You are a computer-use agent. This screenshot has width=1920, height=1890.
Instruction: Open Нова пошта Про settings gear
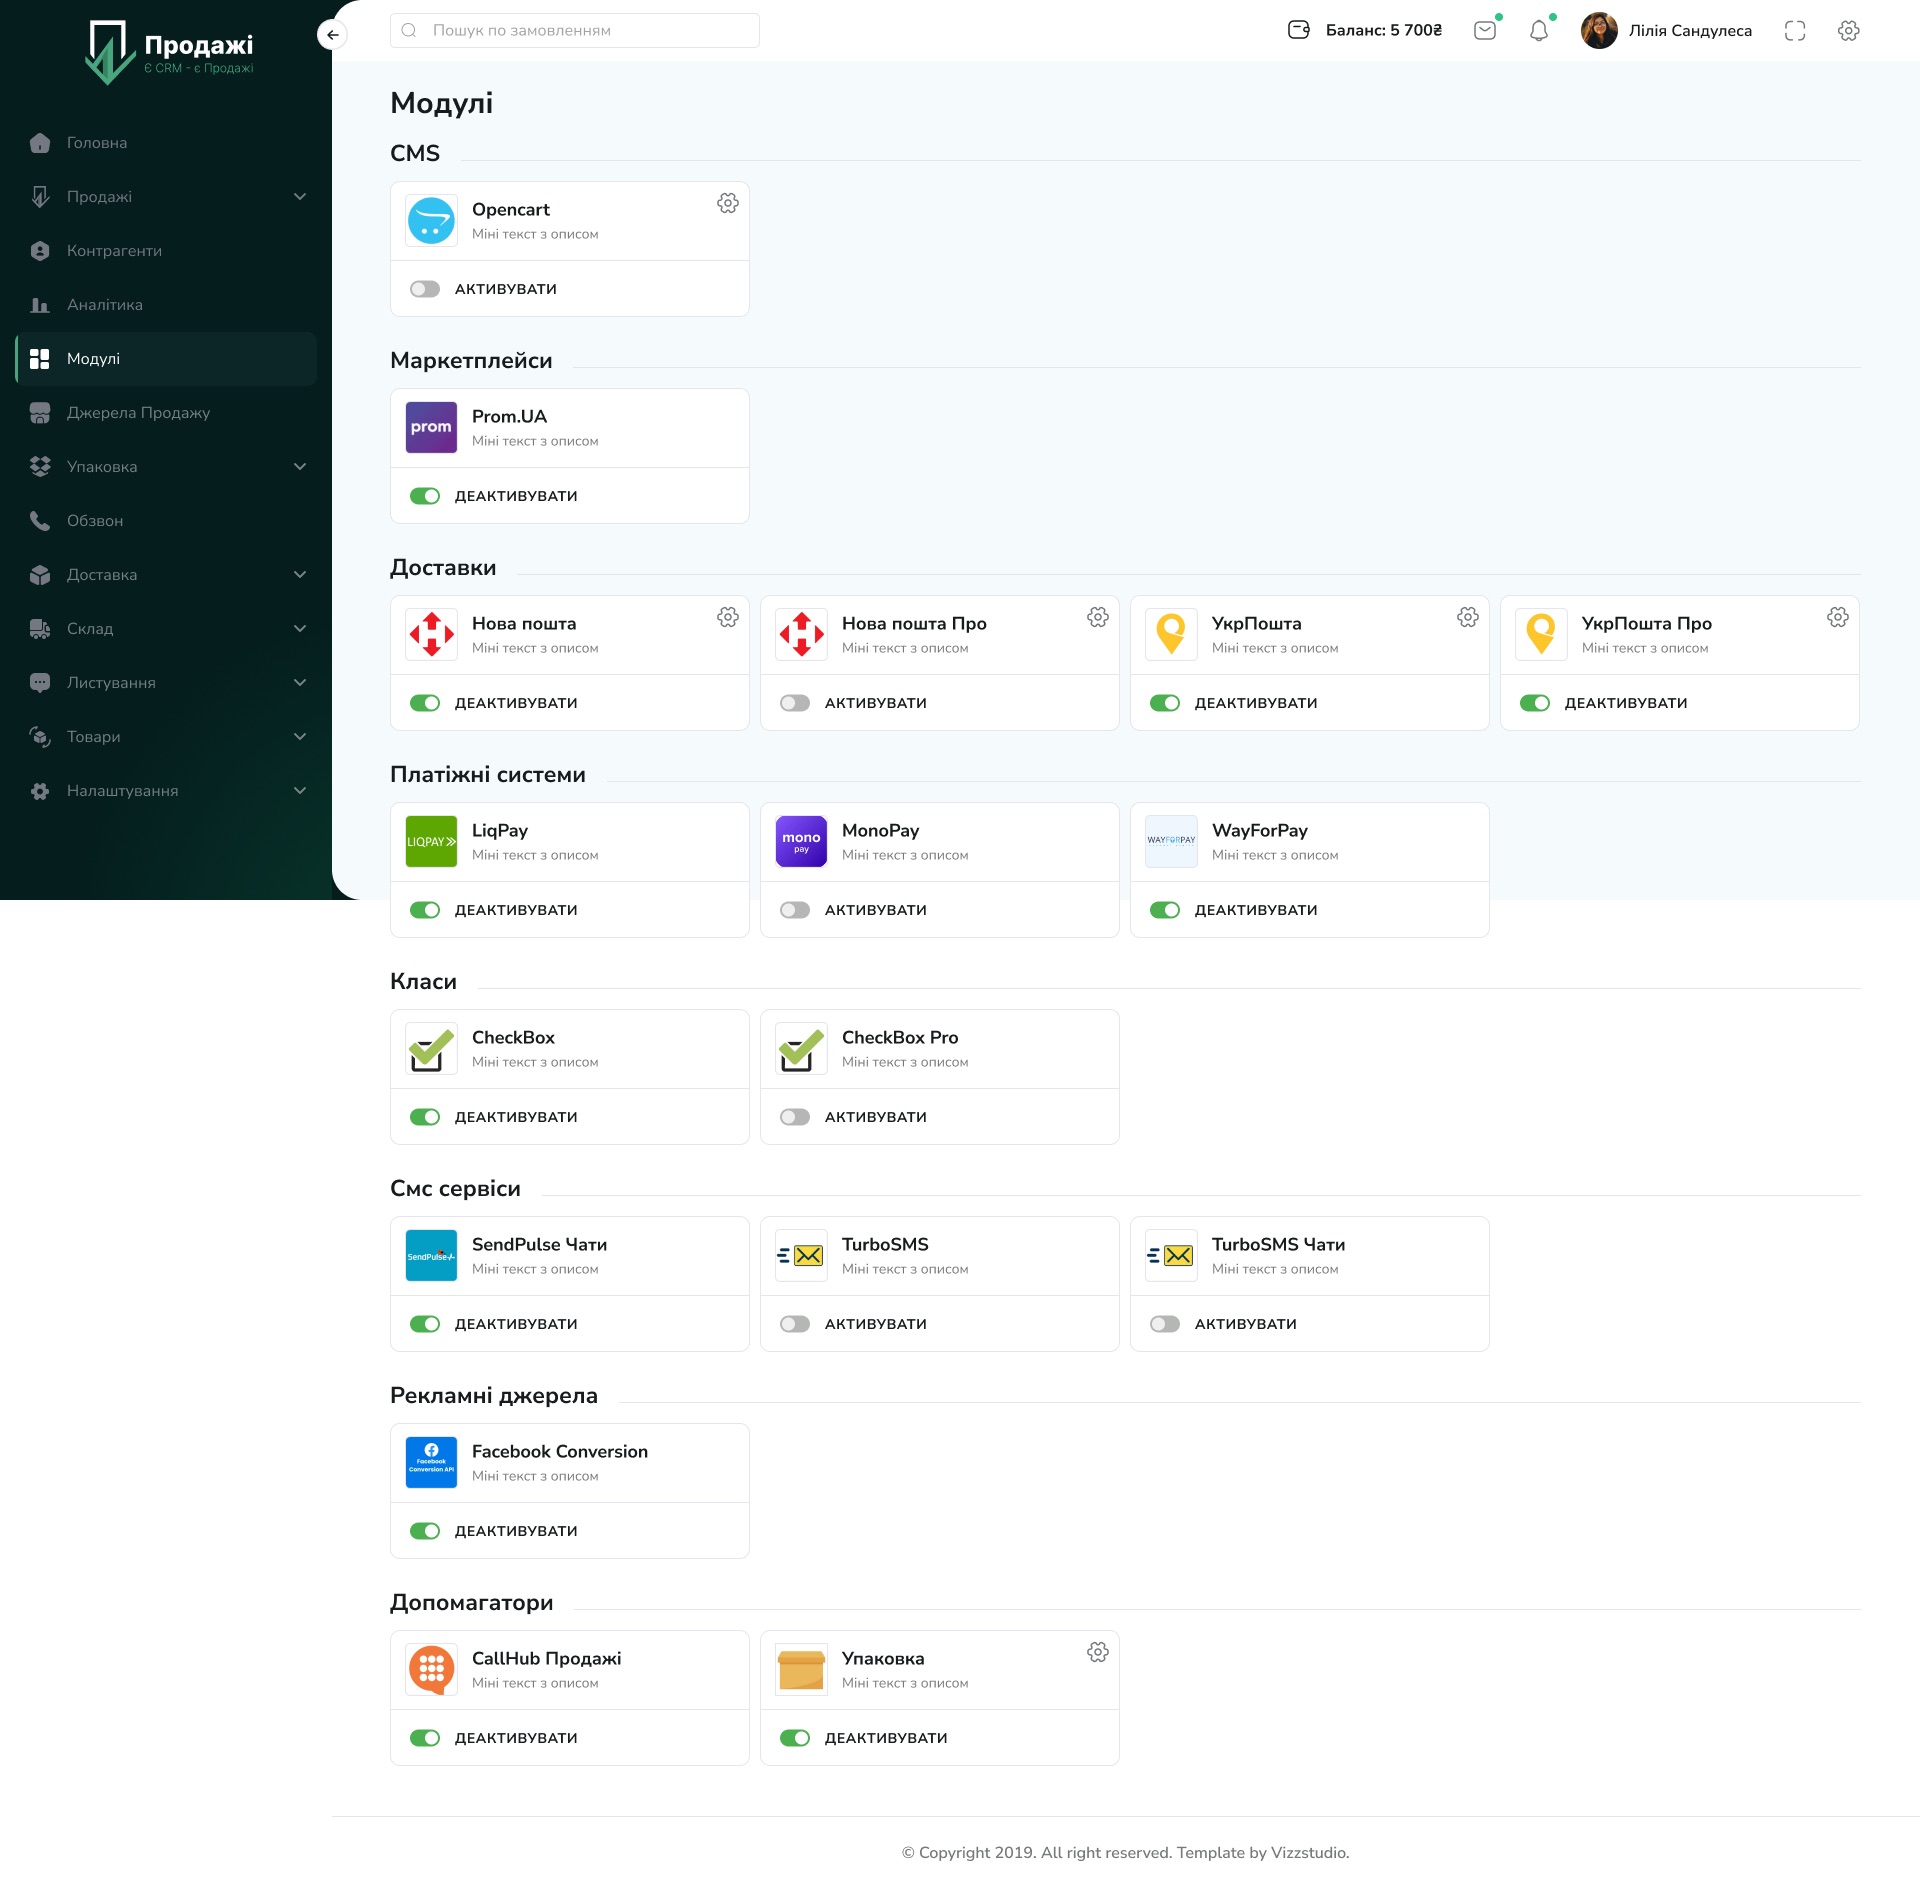(1098, 617)
